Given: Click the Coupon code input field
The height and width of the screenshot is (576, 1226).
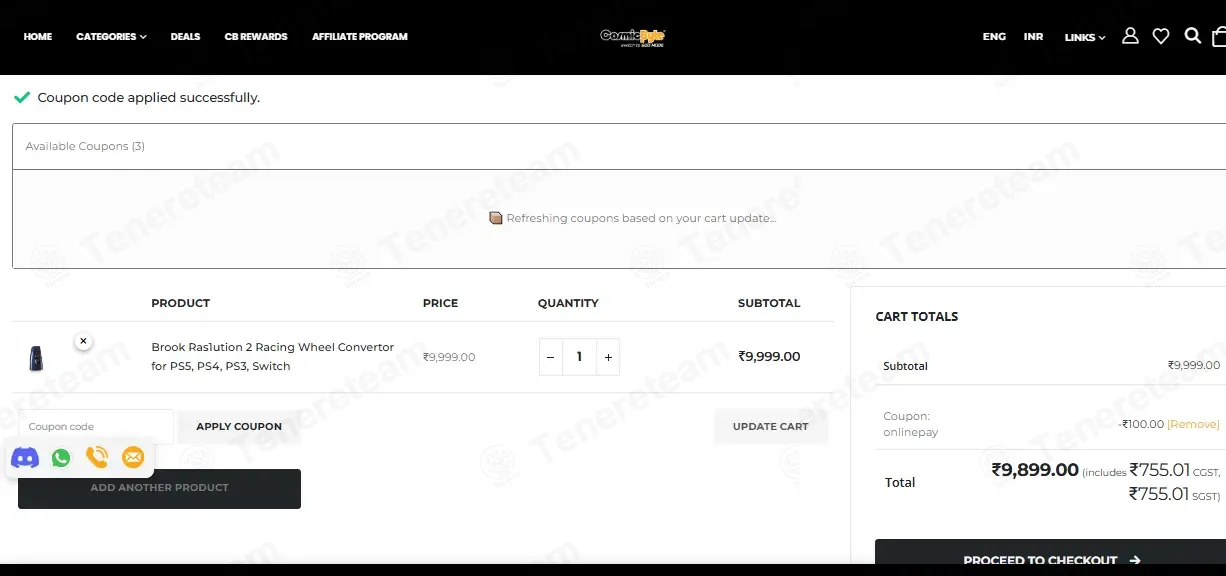Looking at the screenshot, I should 96,426.
